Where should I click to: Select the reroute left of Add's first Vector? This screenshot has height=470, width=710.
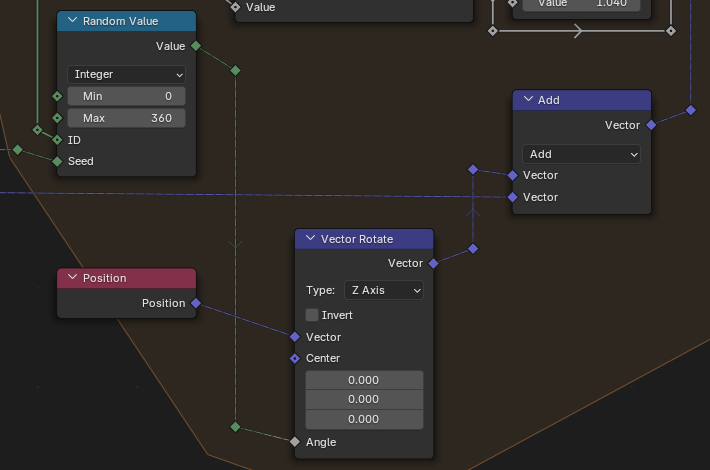(x=473, y=170)
